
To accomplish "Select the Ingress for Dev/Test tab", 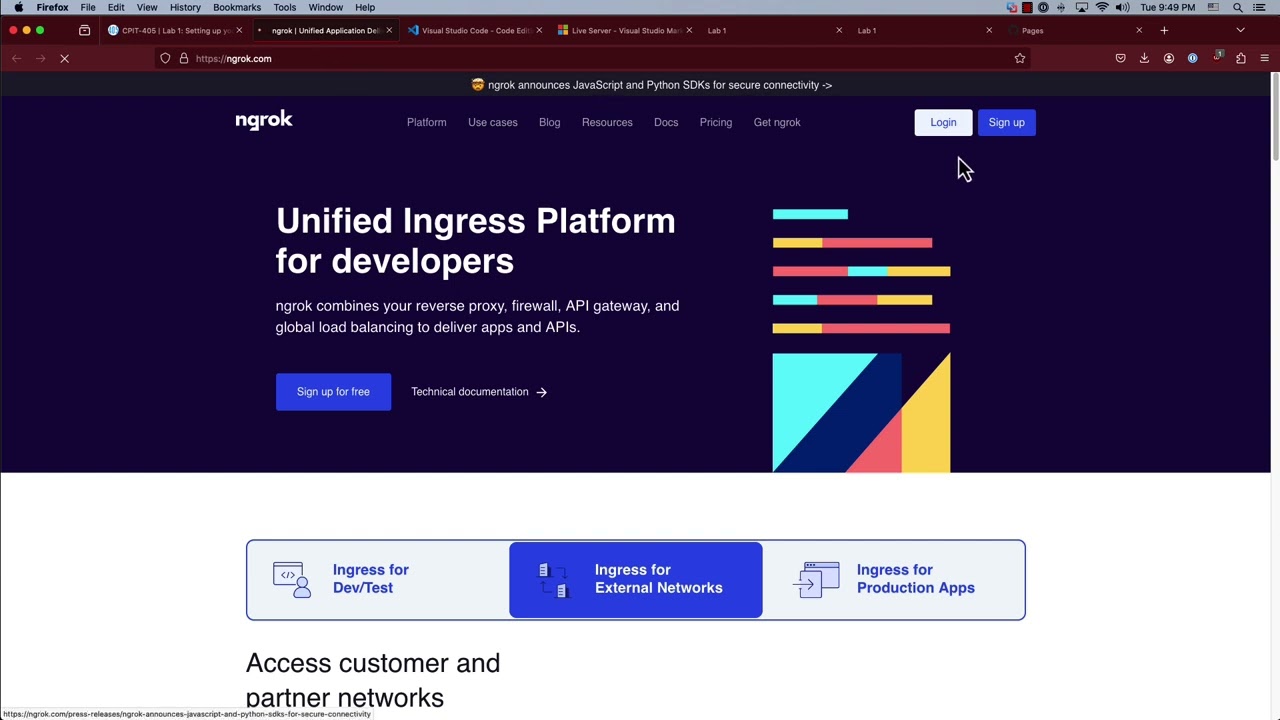I will tap(377, 580).
